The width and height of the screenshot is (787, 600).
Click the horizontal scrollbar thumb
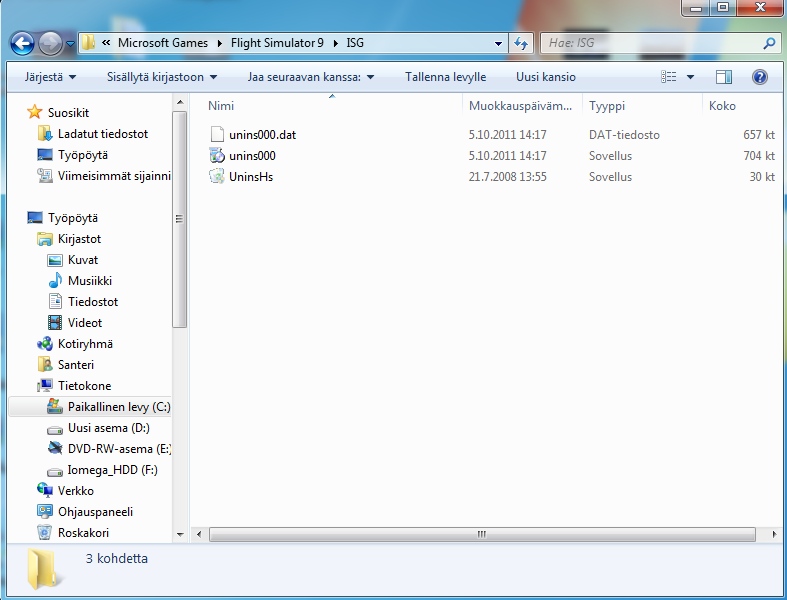pos(482,534)
